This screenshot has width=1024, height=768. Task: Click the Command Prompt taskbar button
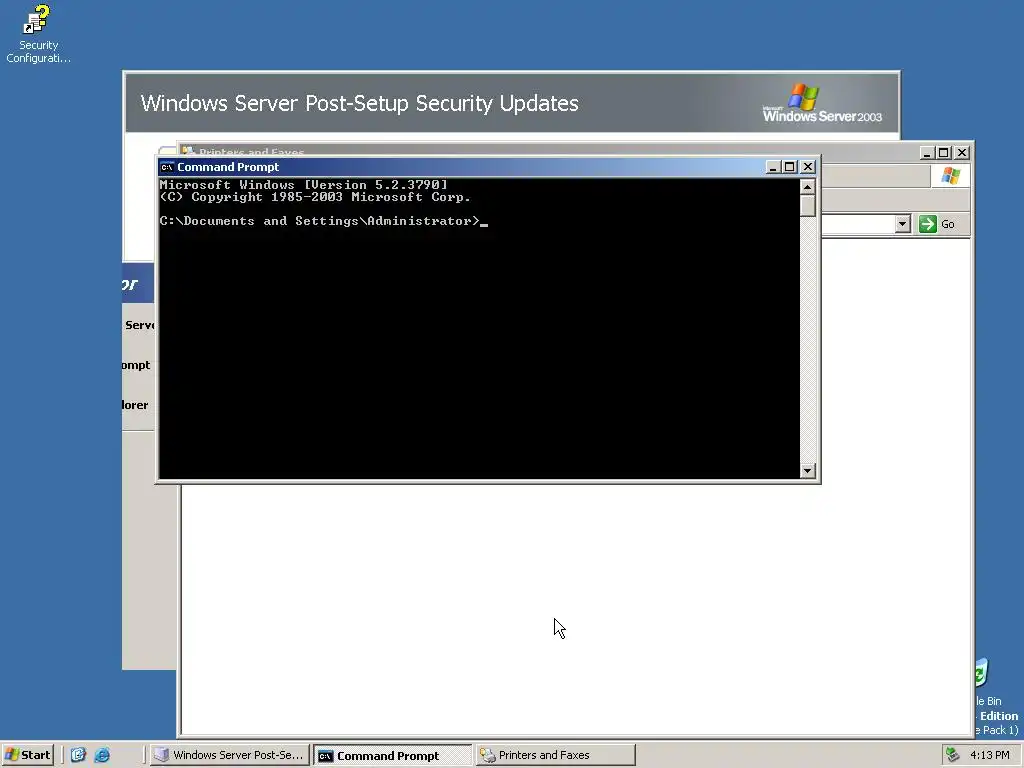[392, 755]
